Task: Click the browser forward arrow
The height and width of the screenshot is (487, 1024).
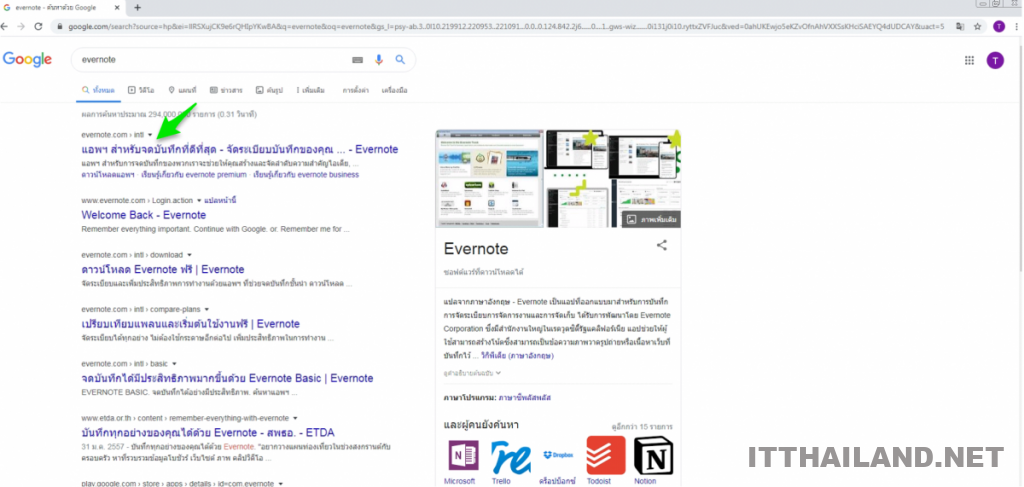Action: 22,27
